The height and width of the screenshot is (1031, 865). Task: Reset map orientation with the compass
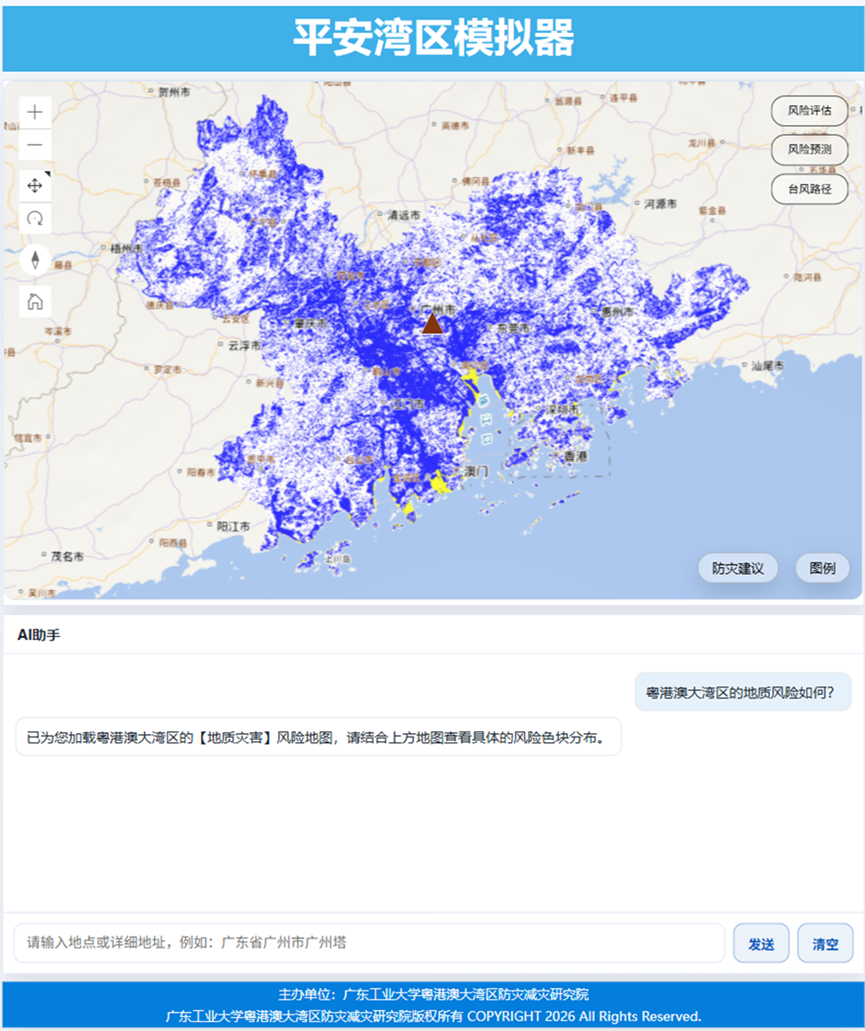tap(35, 260)
